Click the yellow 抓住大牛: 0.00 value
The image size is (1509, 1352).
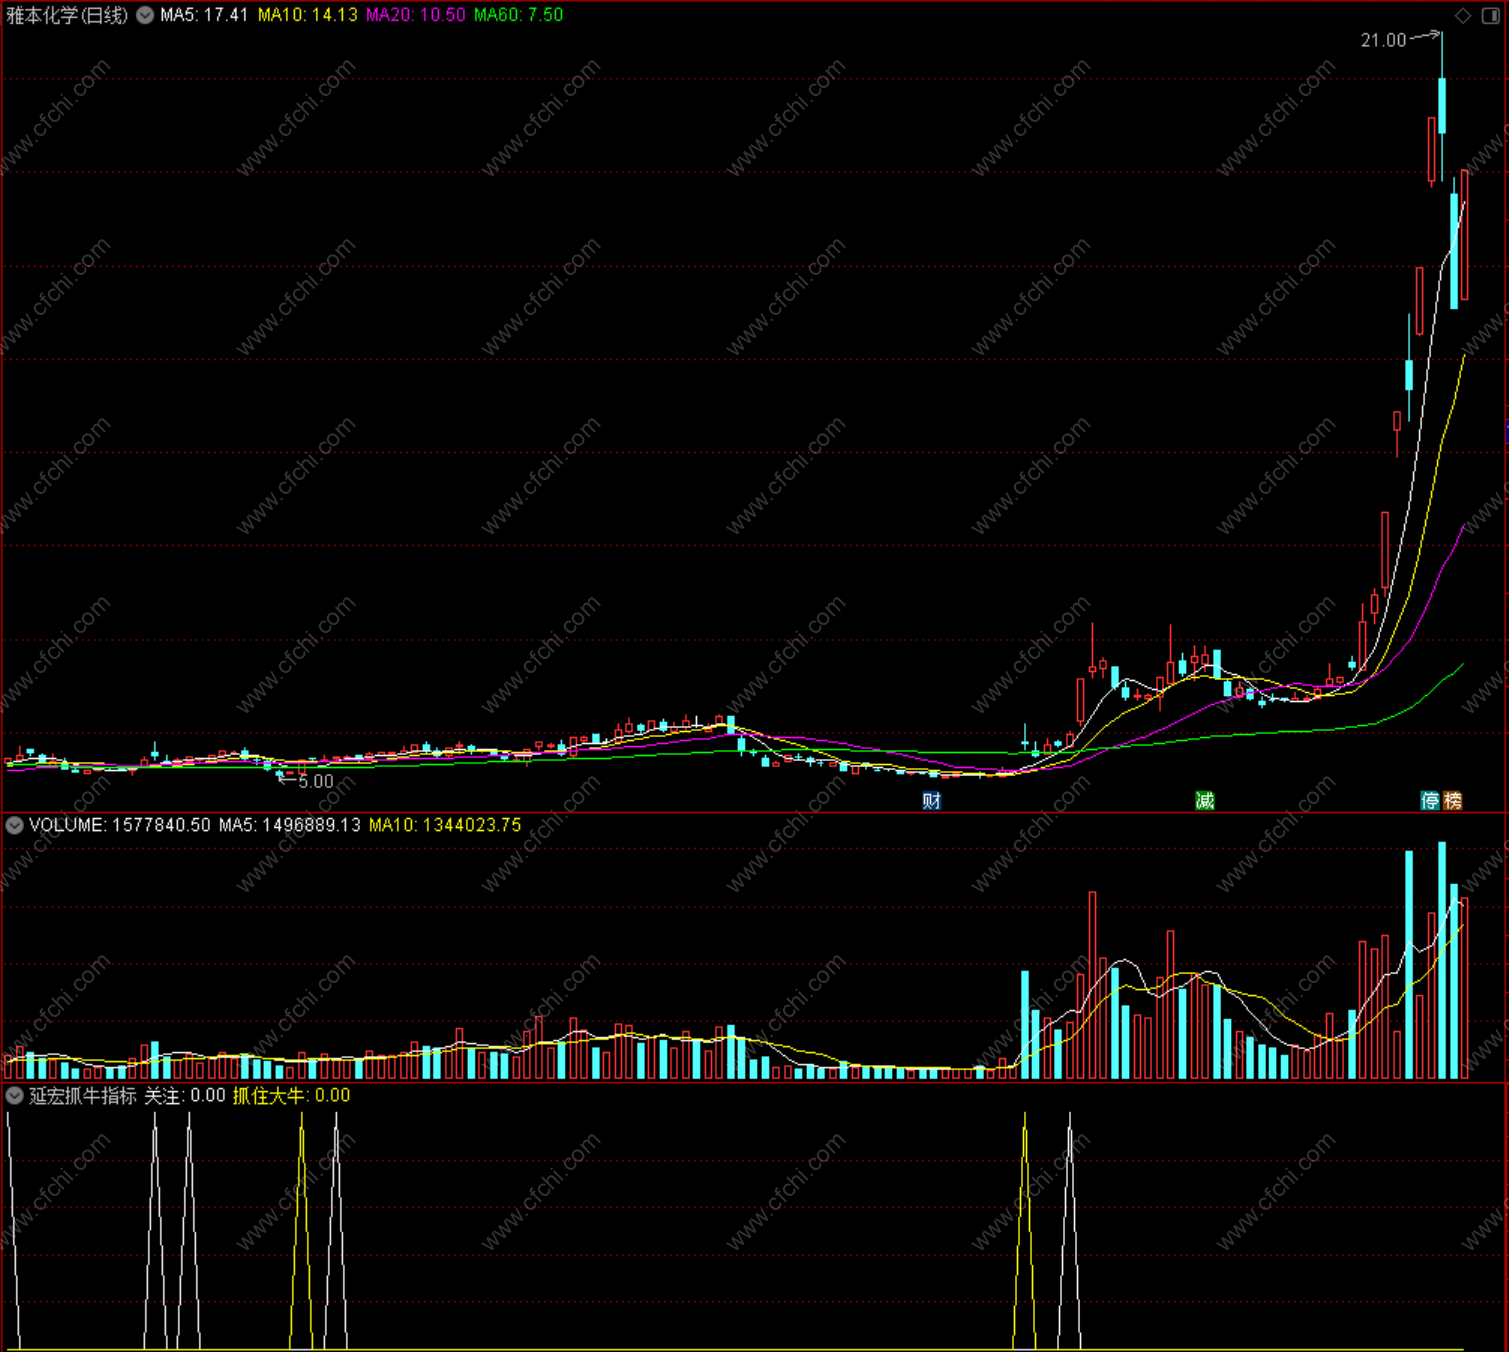(x=292, y=1095)
